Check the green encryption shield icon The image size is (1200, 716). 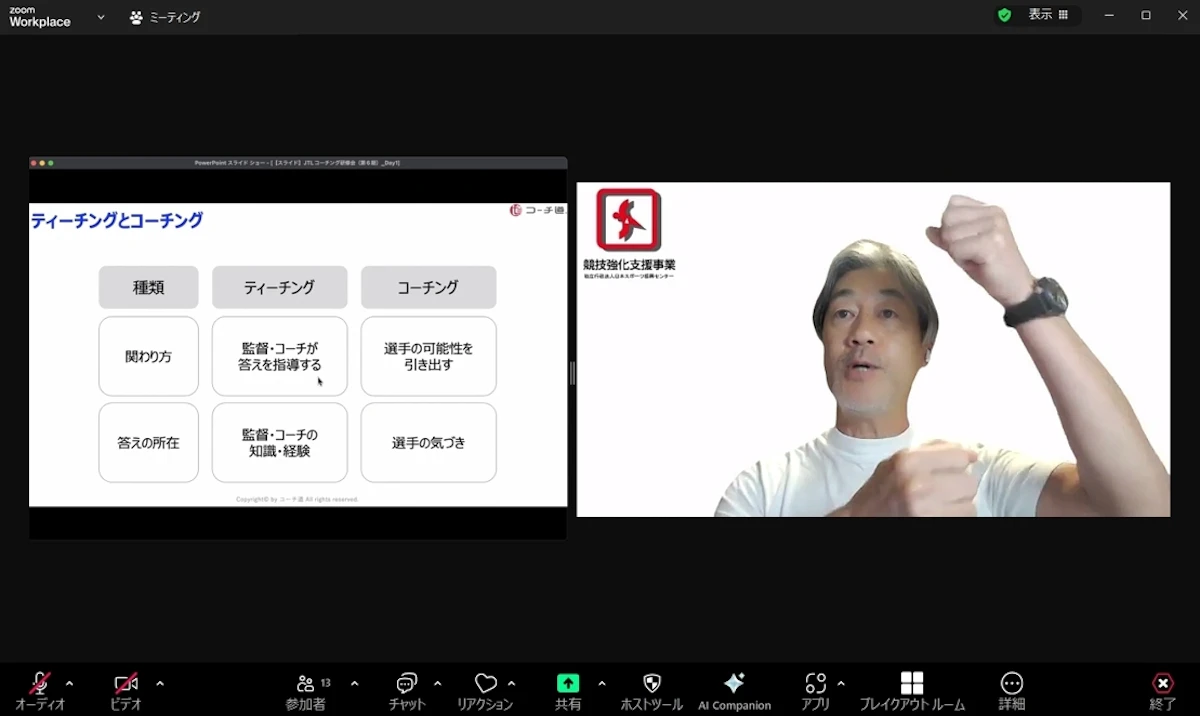(x=1004, y=15)
